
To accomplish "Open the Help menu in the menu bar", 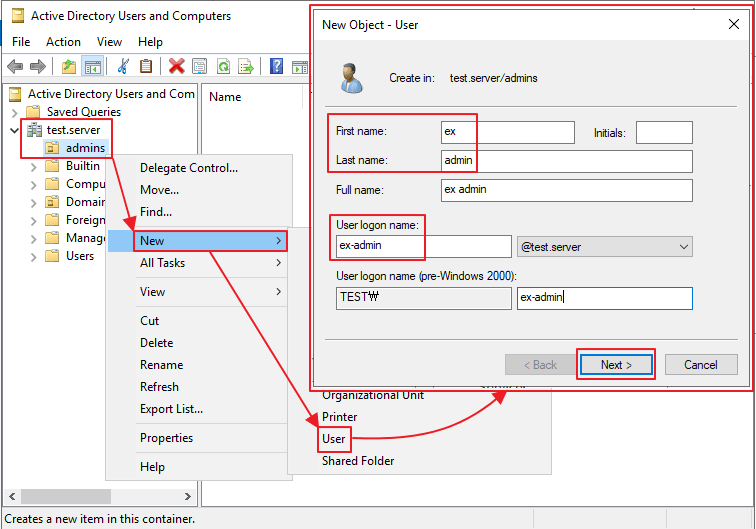I will 150,42.
